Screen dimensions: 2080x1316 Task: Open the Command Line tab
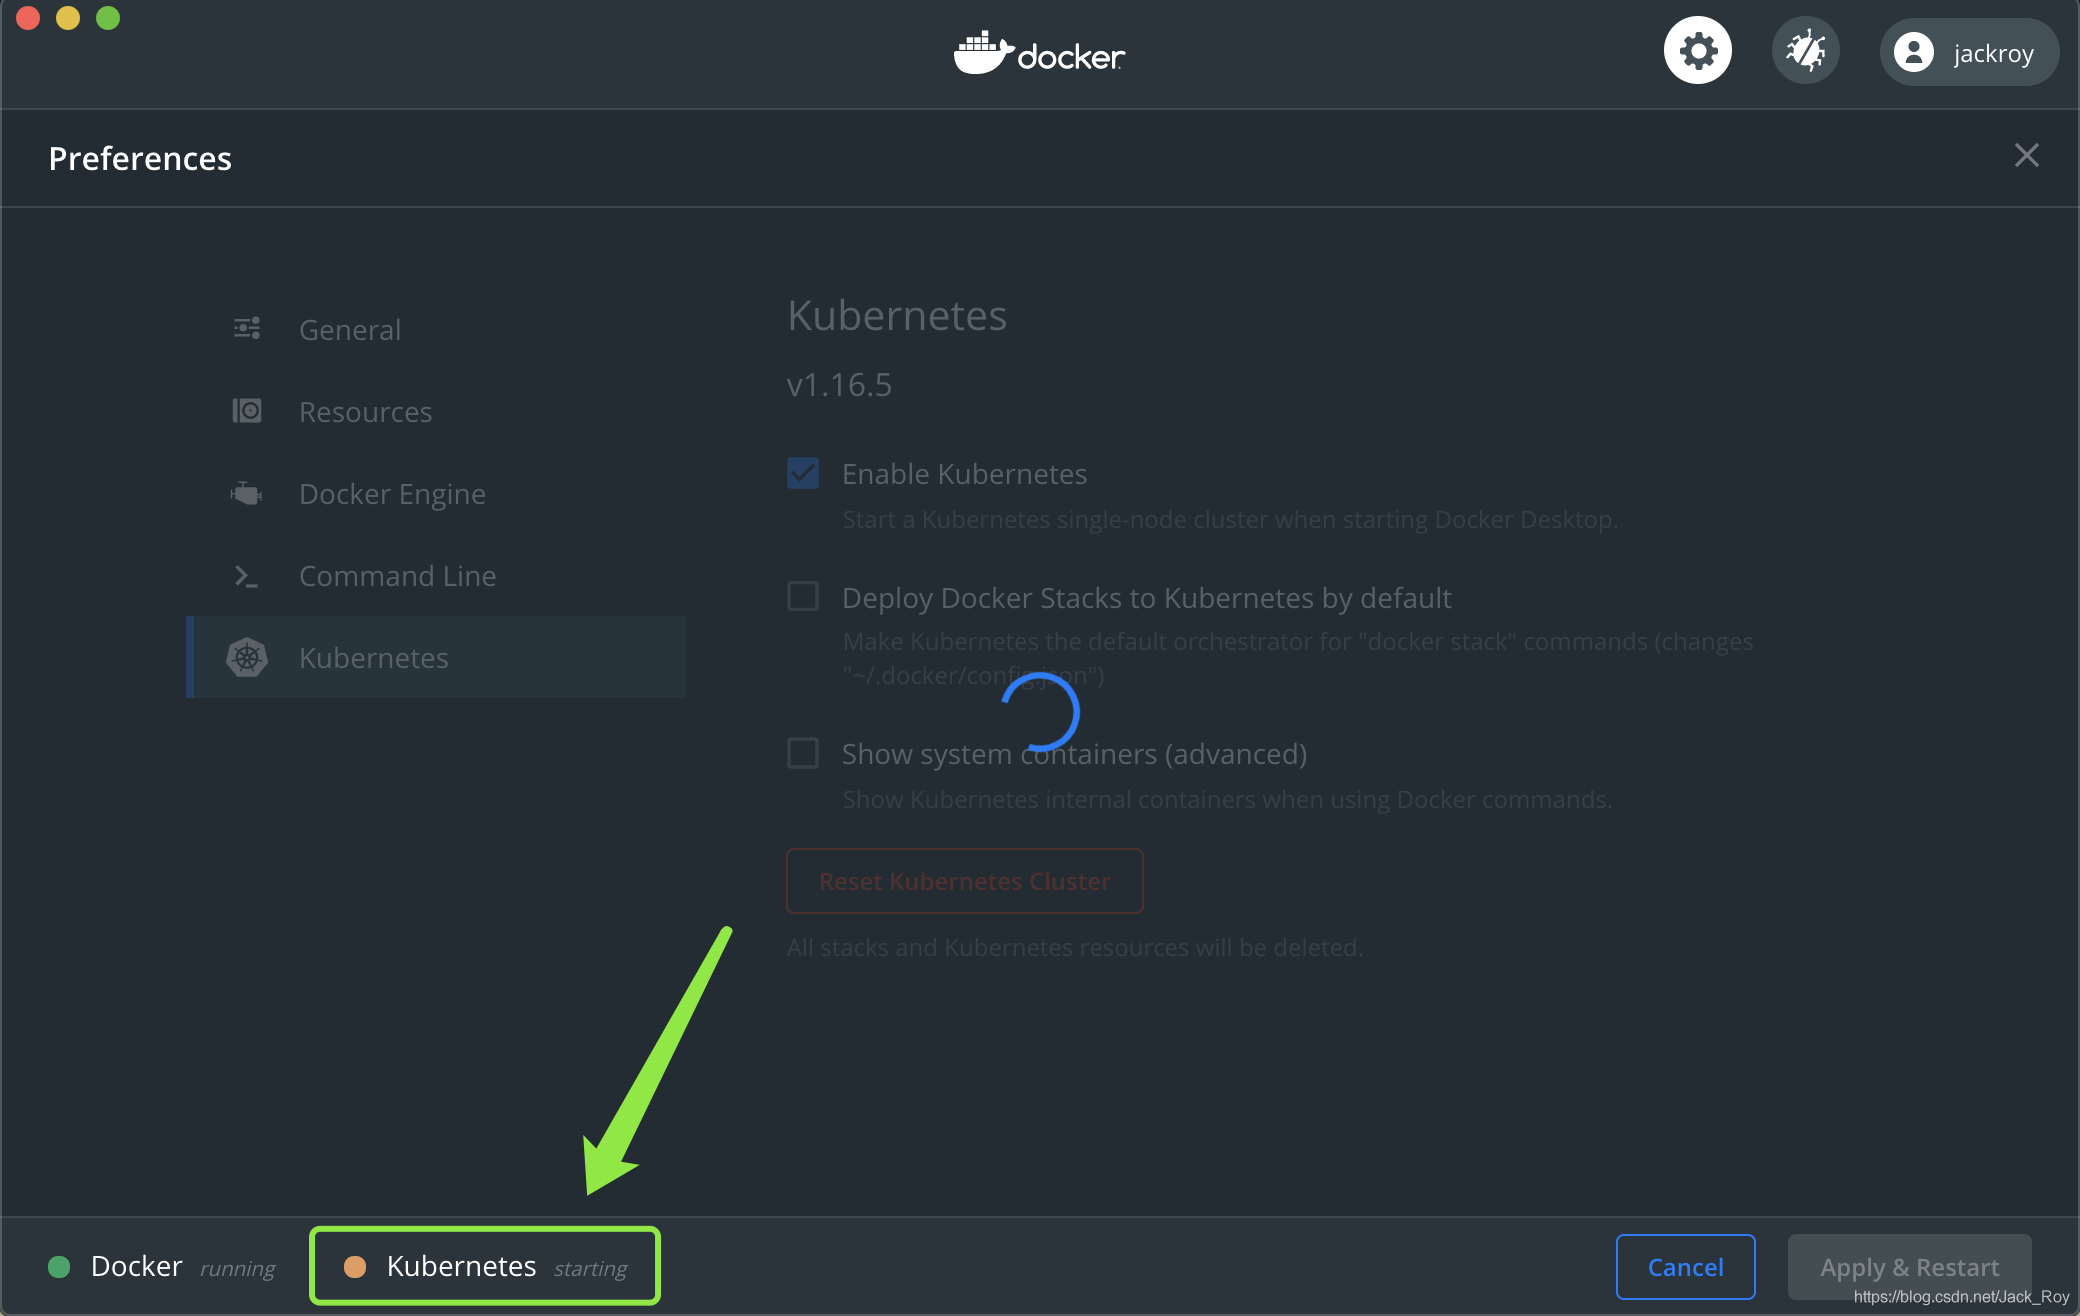(436, 575)
